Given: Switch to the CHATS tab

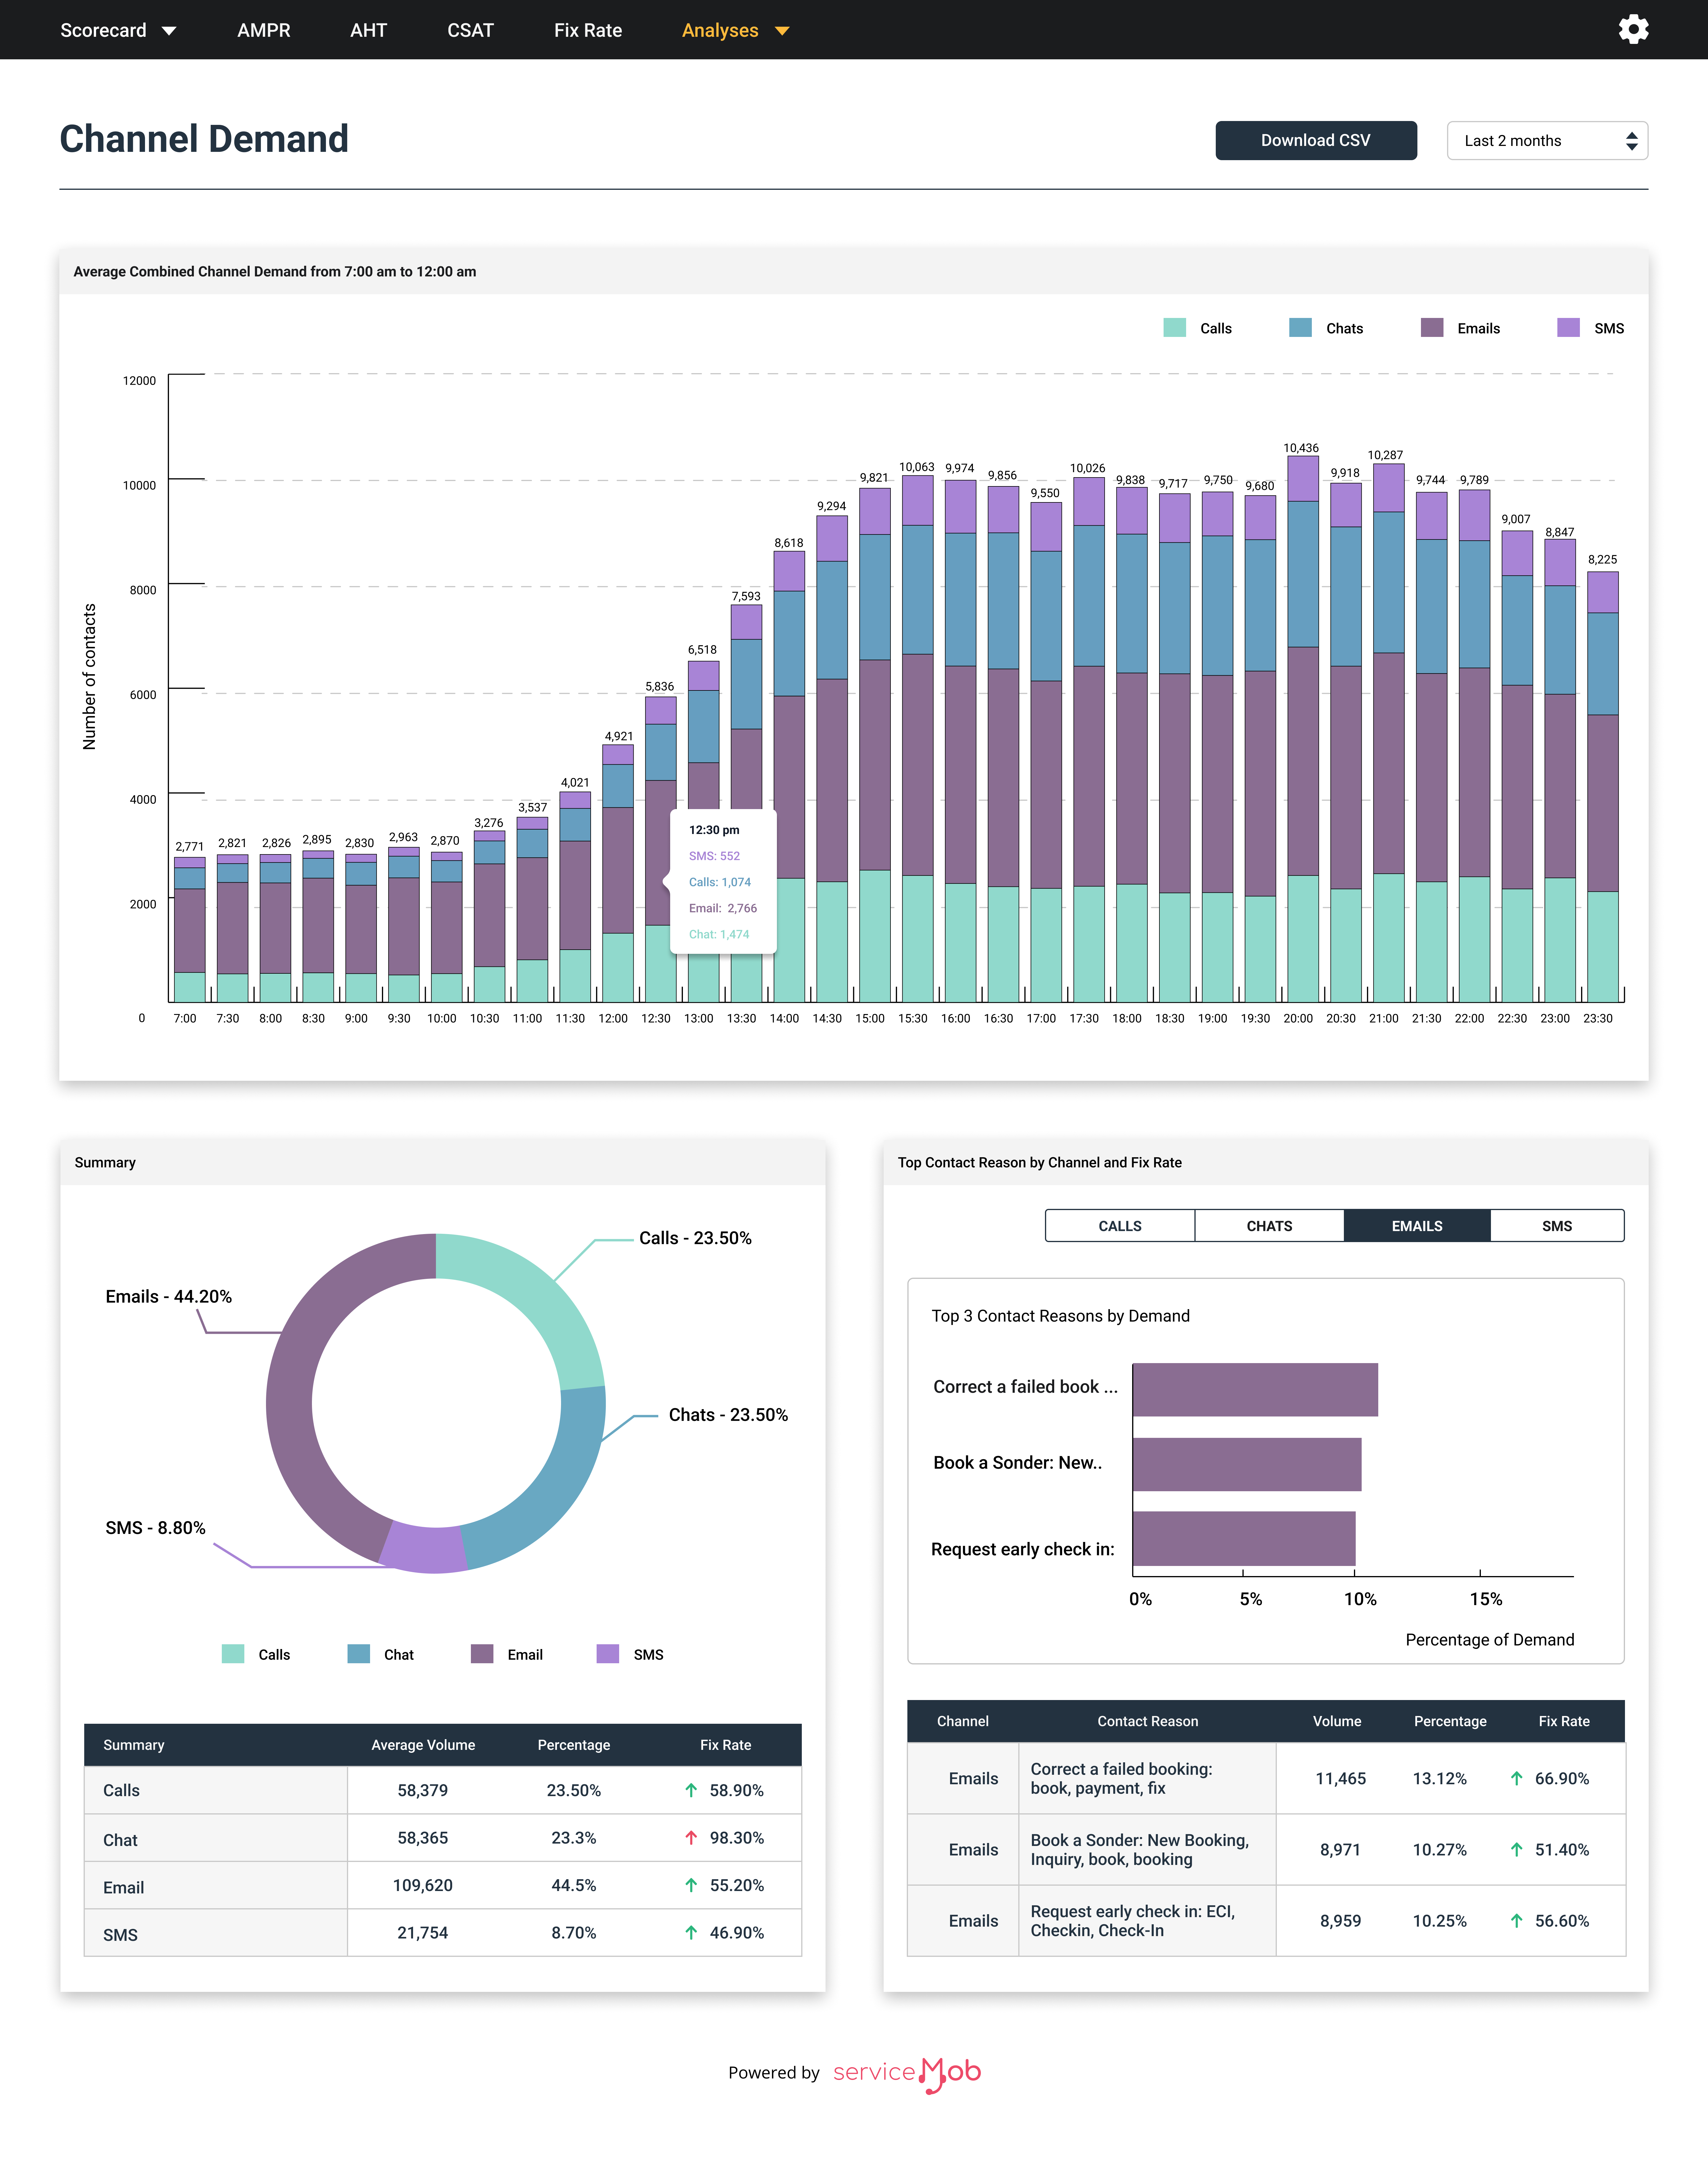Looking at the screenshot, I should [x=1269, y=1226].
